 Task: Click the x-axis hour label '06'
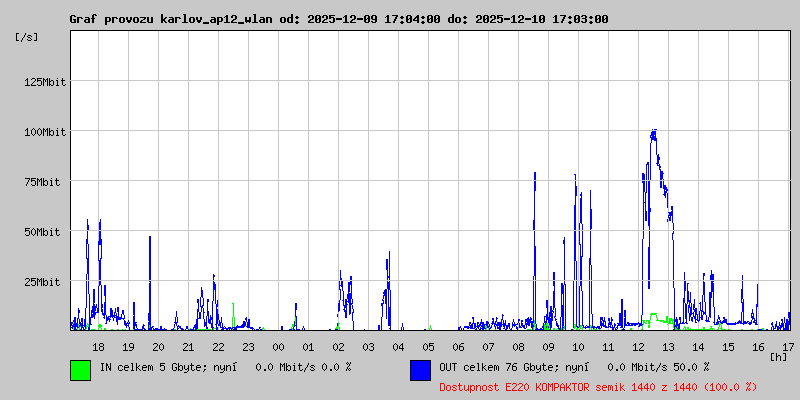tap(459, 347)
